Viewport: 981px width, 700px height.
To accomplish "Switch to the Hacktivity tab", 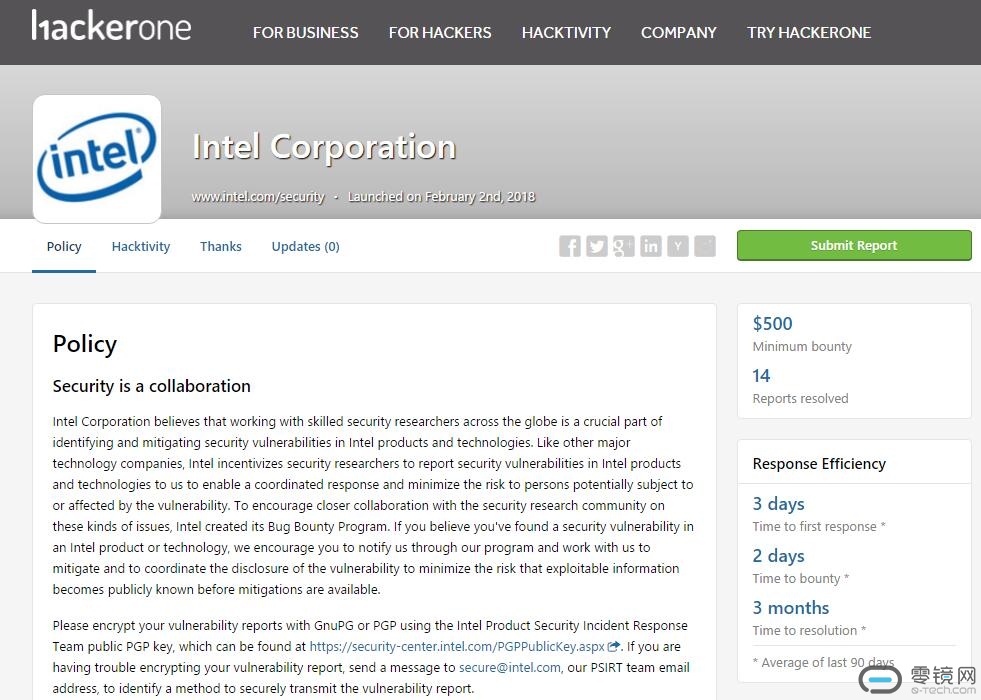I will click(x=141, y=246).
